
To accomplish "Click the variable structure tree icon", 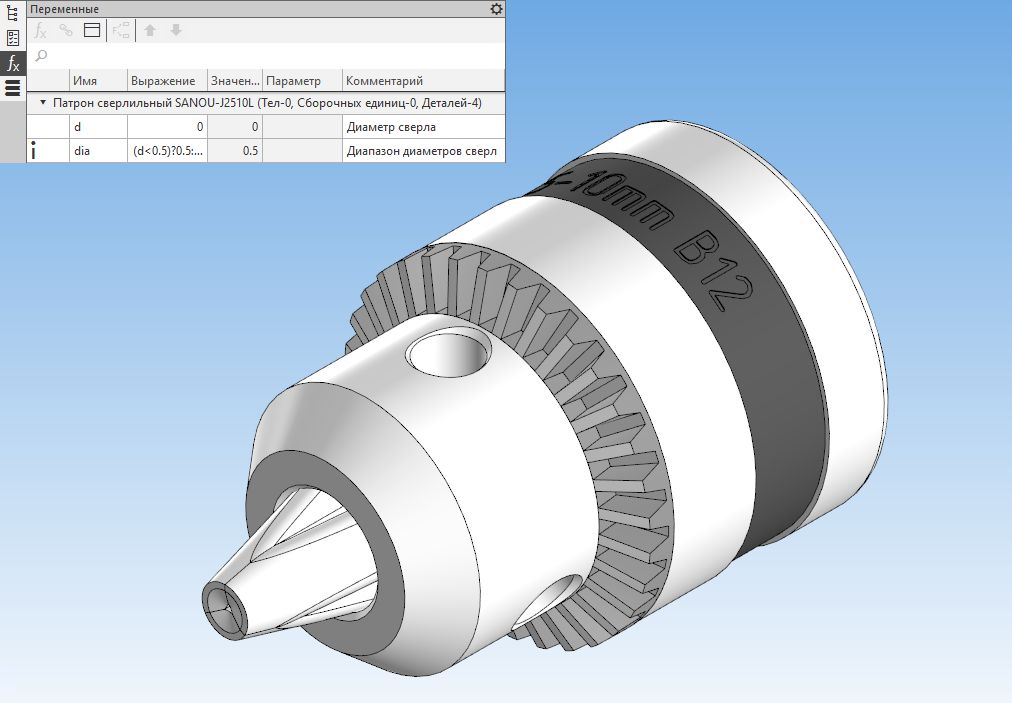I will pos(121,30).
